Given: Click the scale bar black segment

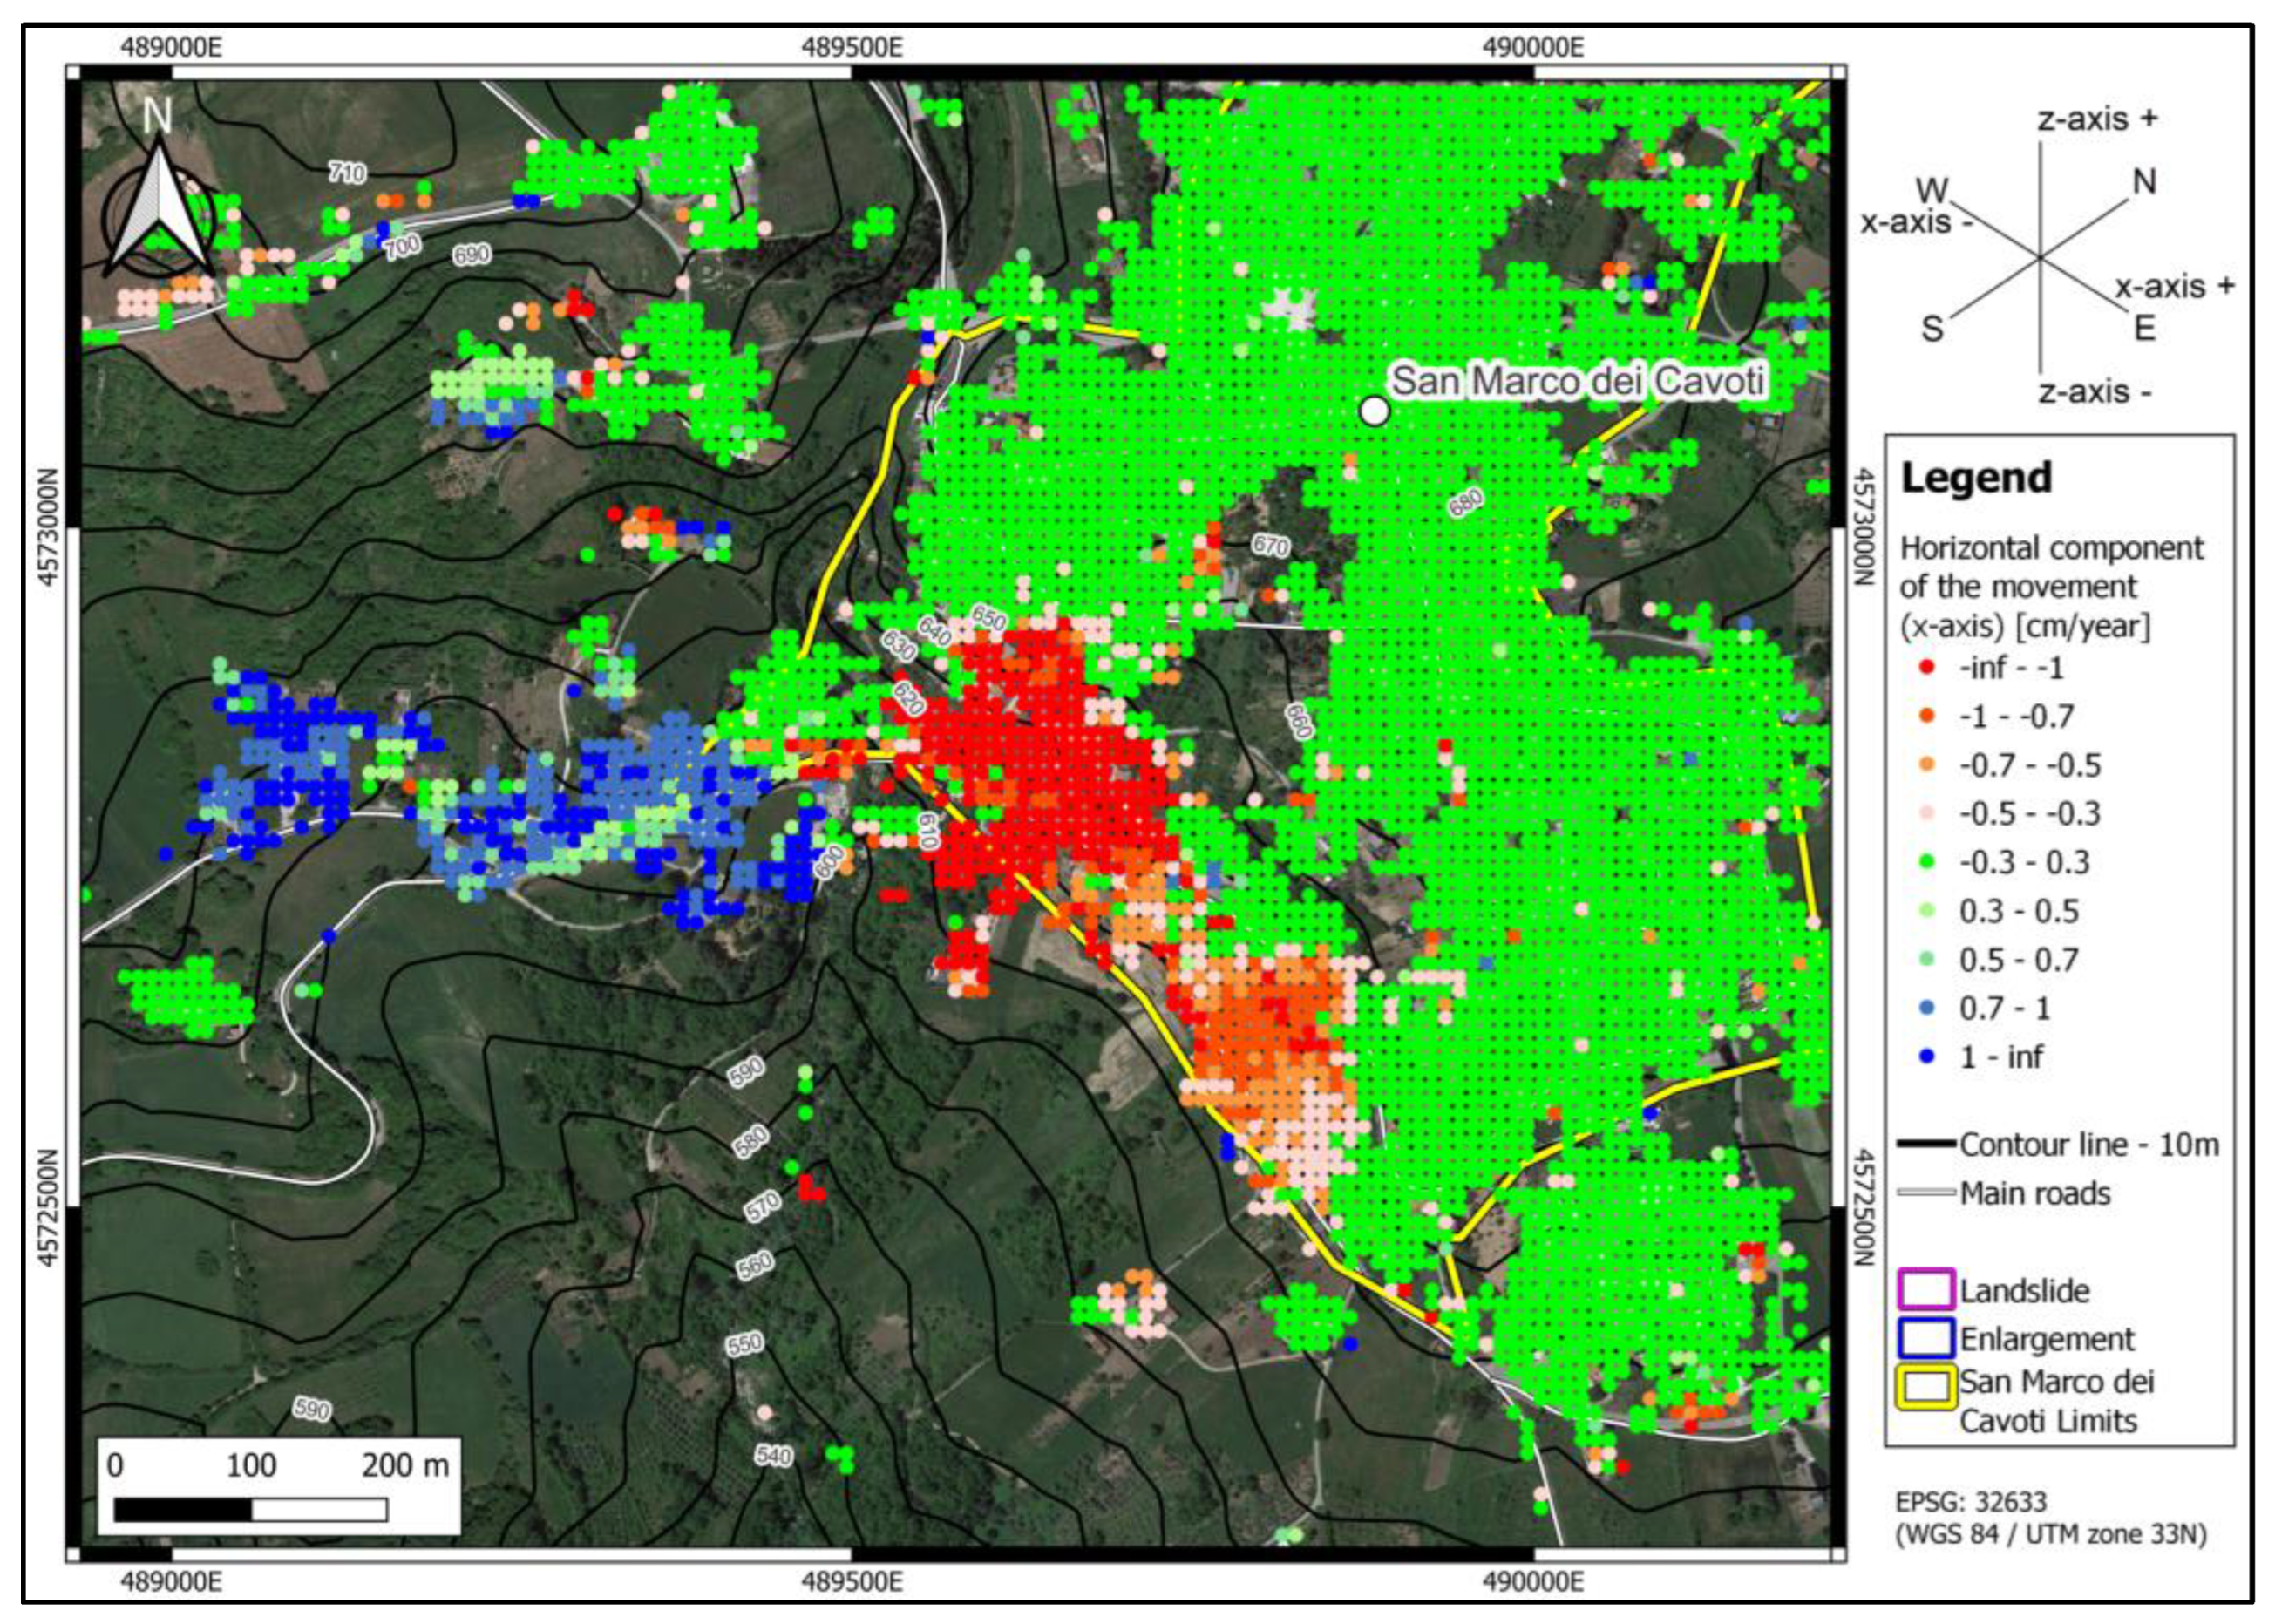Looking at the screenshot, I should [183, 1509].
